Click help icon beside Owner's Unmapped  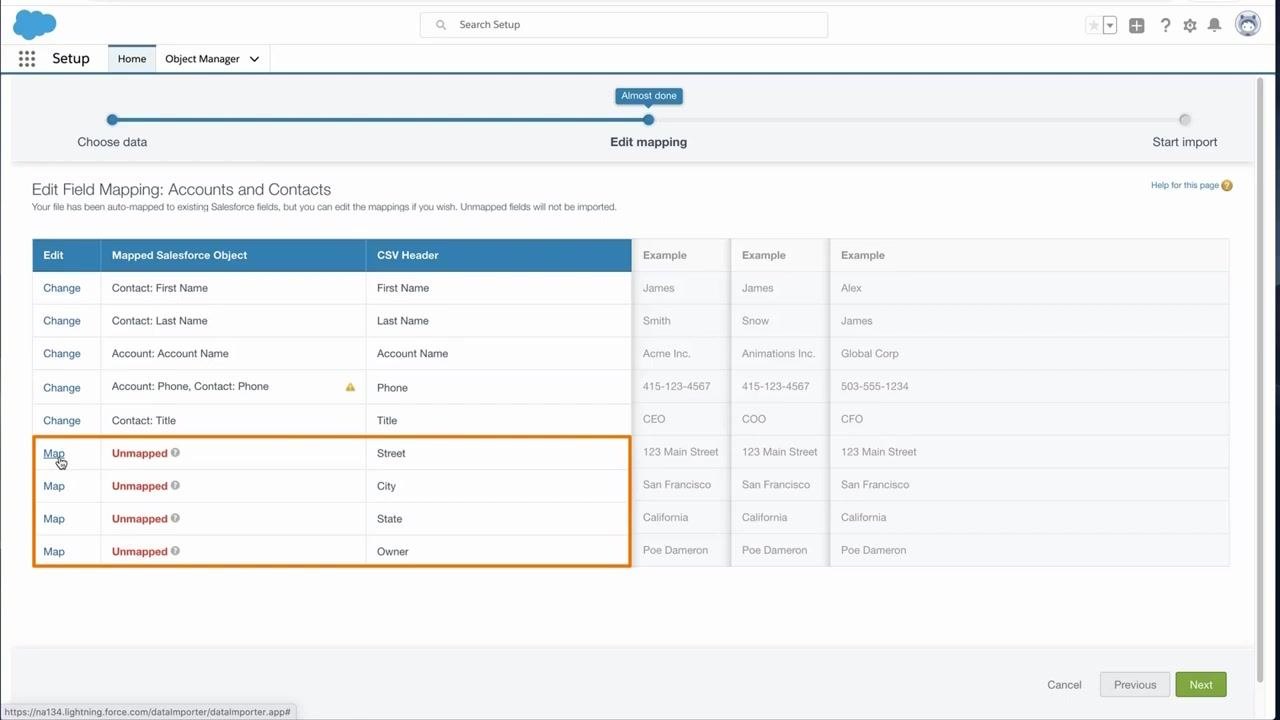click(x=175, y=551)
